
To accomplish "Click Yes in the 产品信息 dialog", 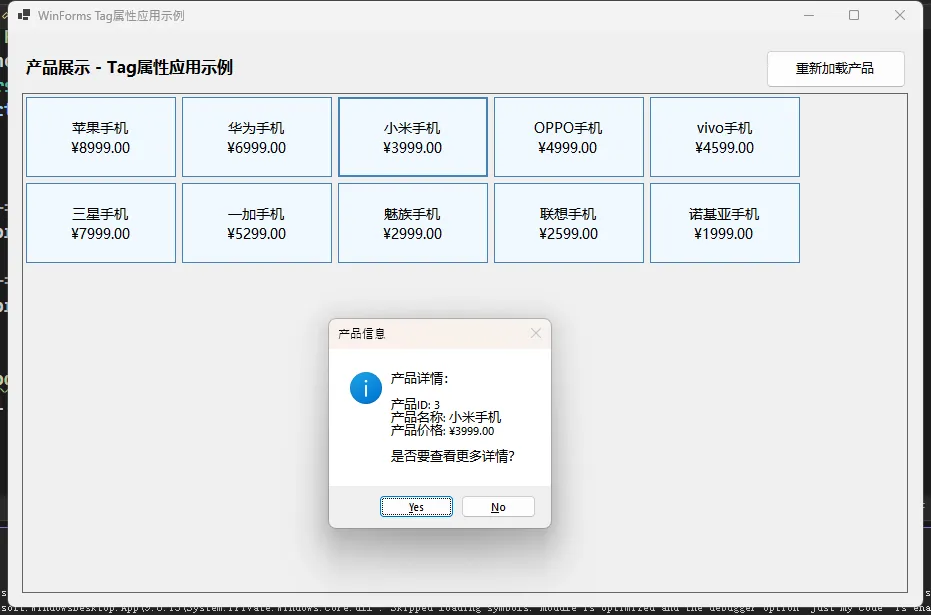I will (x=416, y=507).
